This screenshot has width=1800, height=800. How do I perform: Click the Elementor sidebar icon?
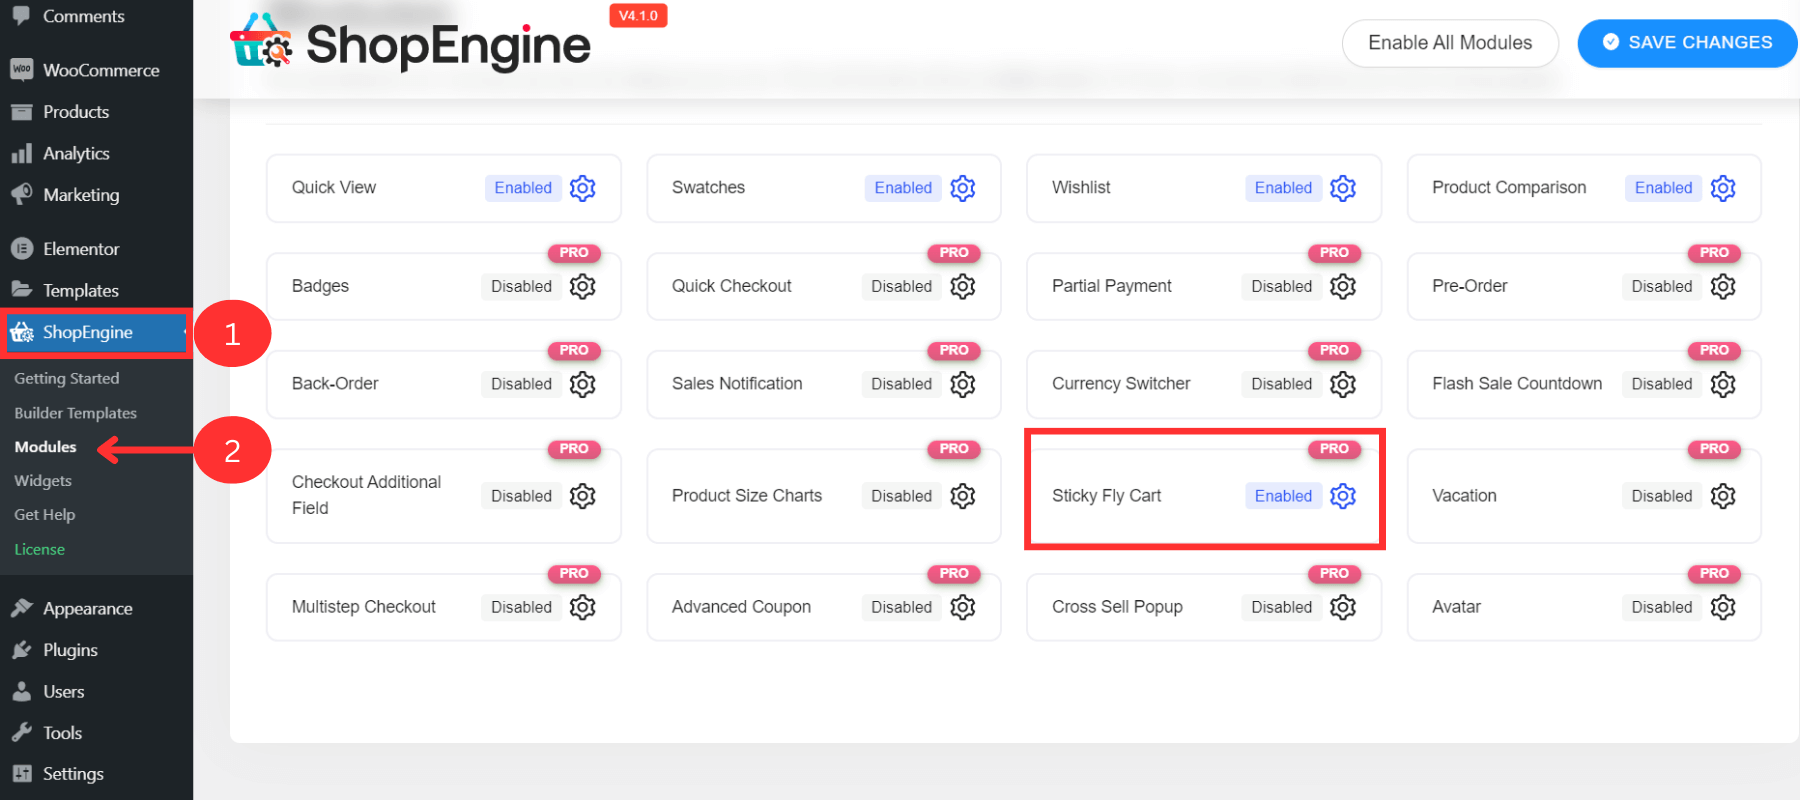(x=22, y=249)
